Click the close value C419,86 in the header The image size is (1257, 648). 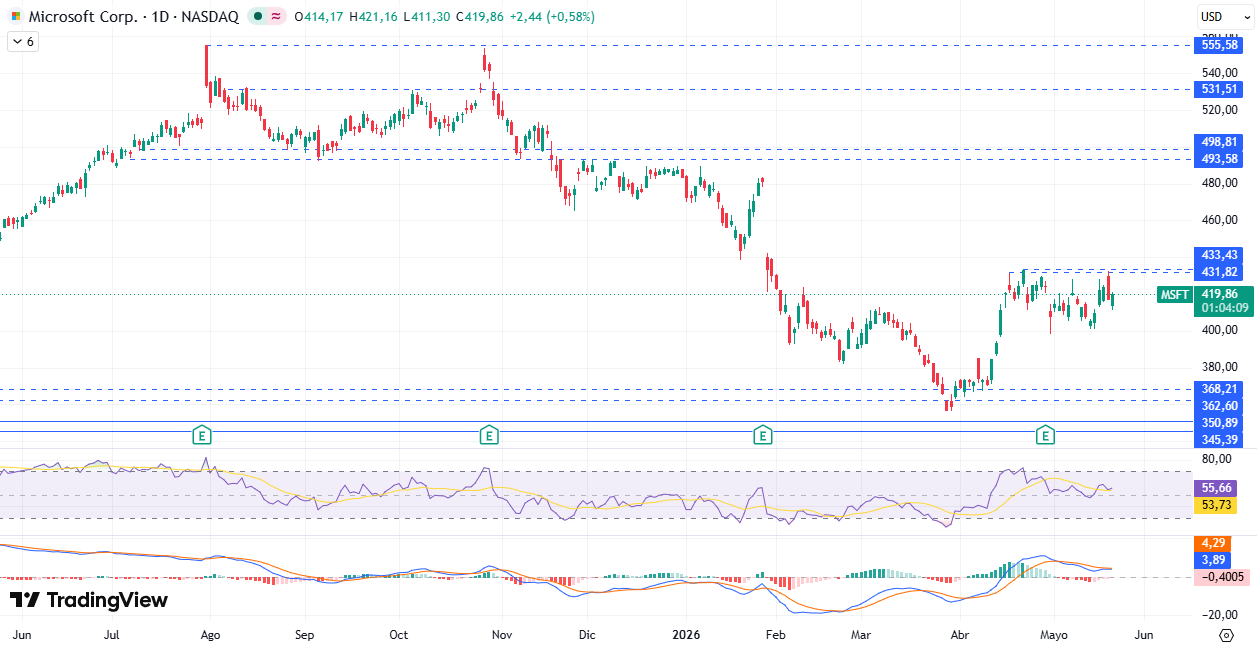(x=480, y=17)
